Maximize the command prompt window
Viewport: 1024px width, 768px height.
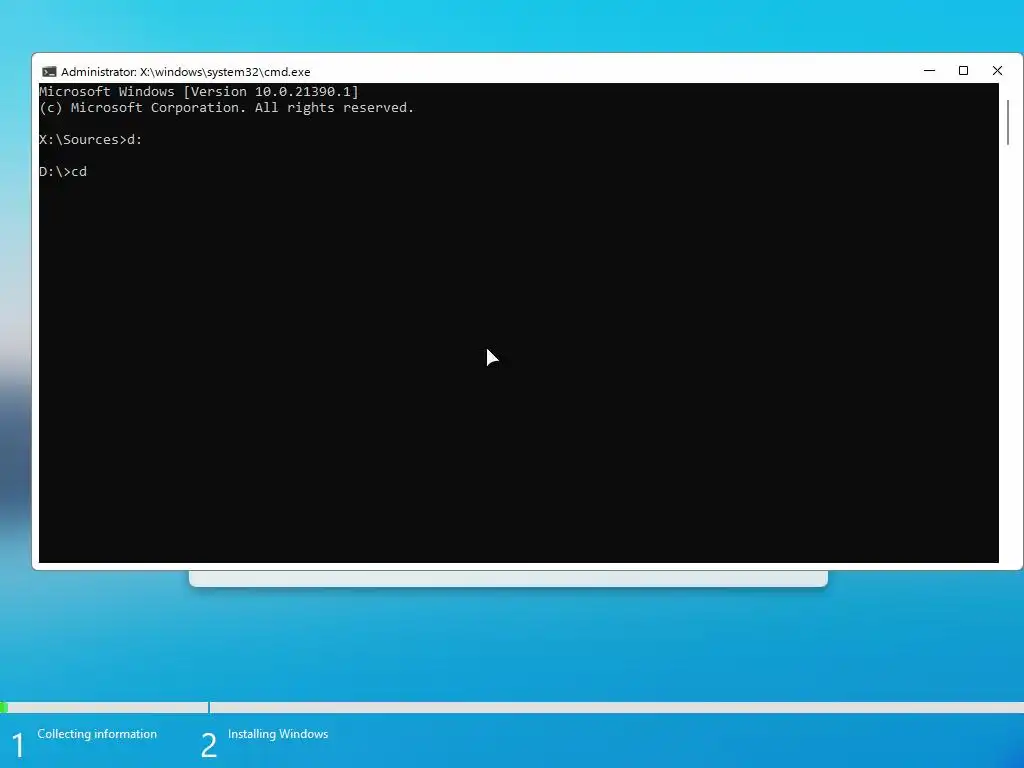[x=963, y=71]
